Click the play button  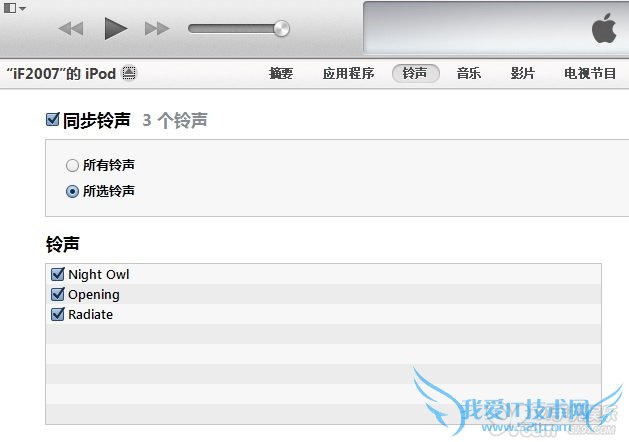116,28
